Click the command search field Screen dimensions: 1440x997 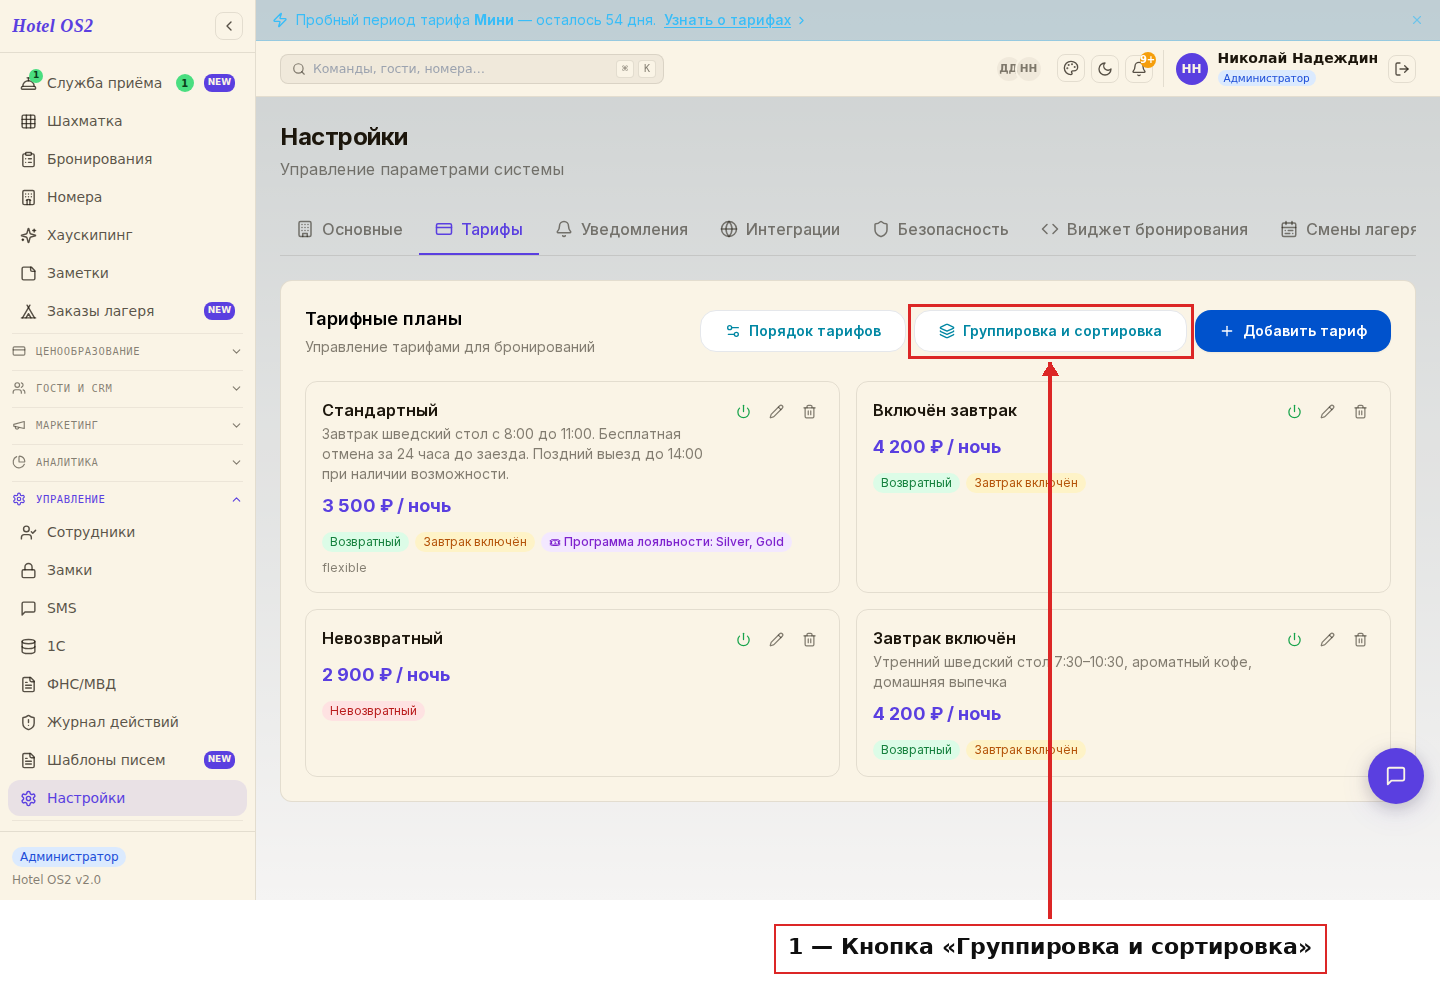472,69
